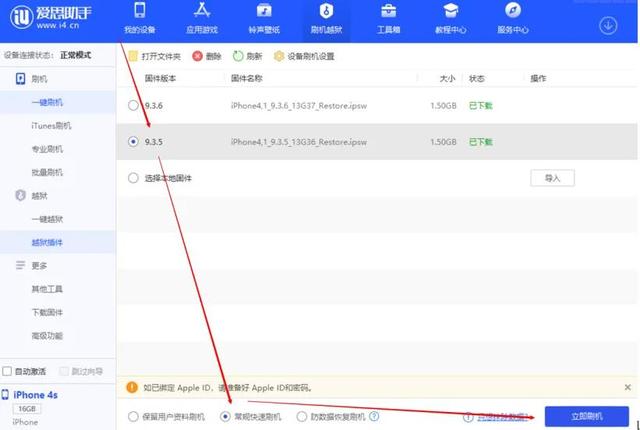Open 批量刷机 in sidebar

[47, 172]
